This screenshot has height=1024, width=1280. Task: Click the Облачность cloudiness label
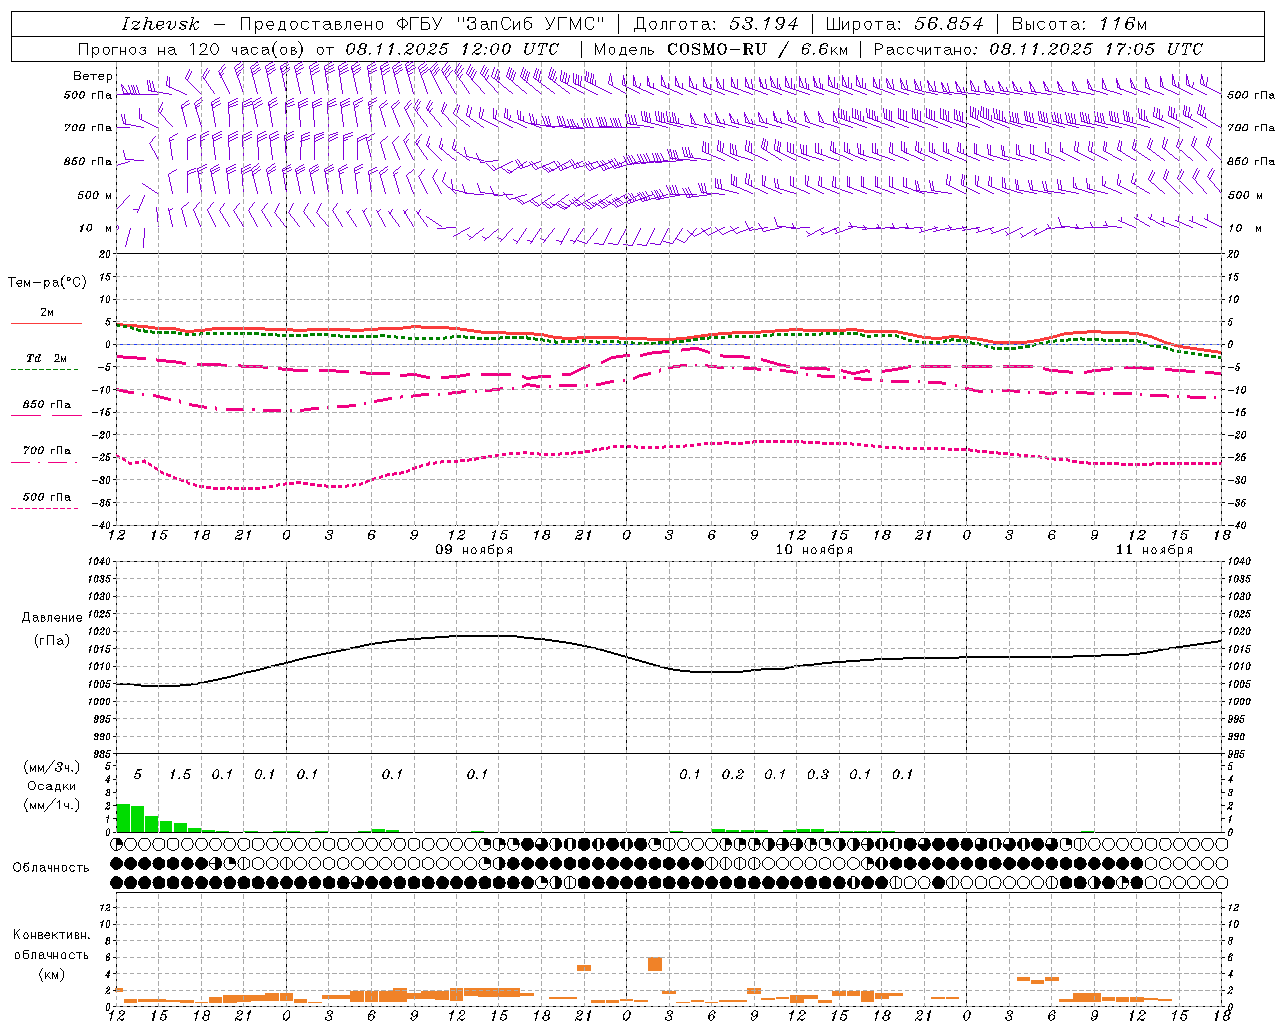[51, 868]
